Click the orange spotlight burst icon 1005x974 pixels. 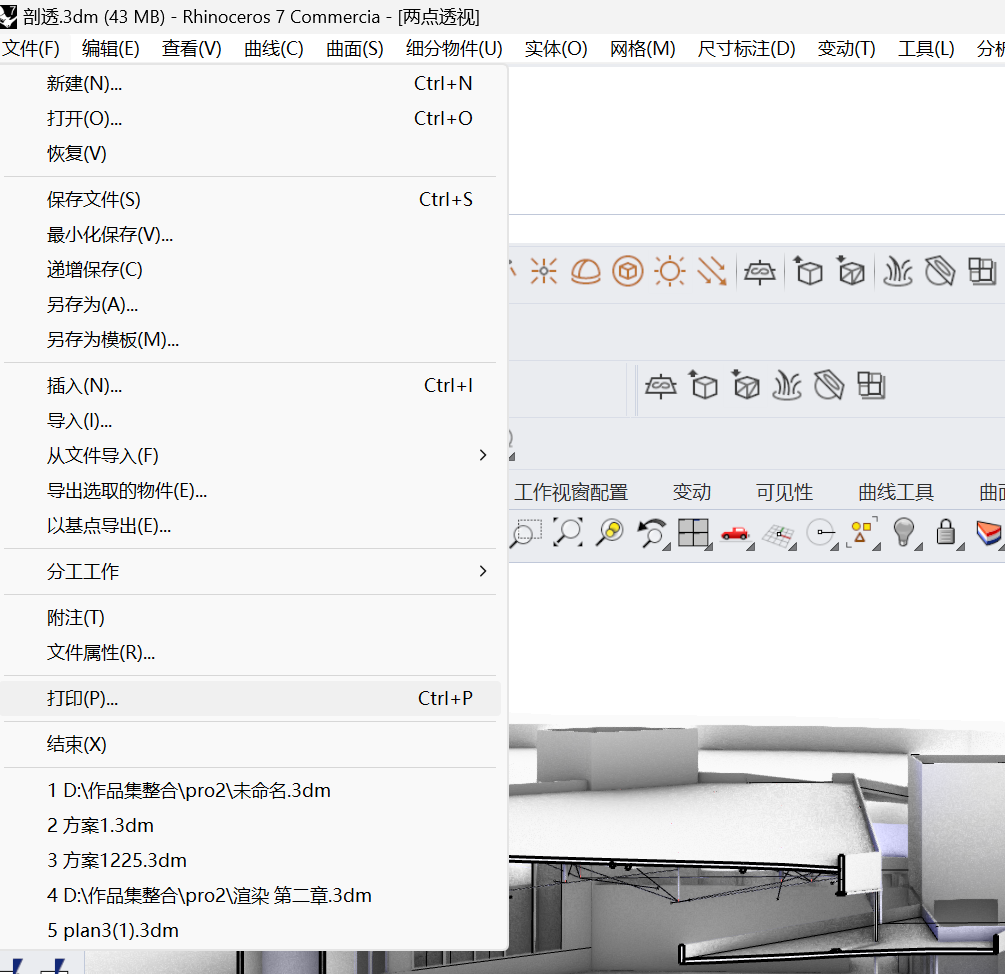pos(544,271)
